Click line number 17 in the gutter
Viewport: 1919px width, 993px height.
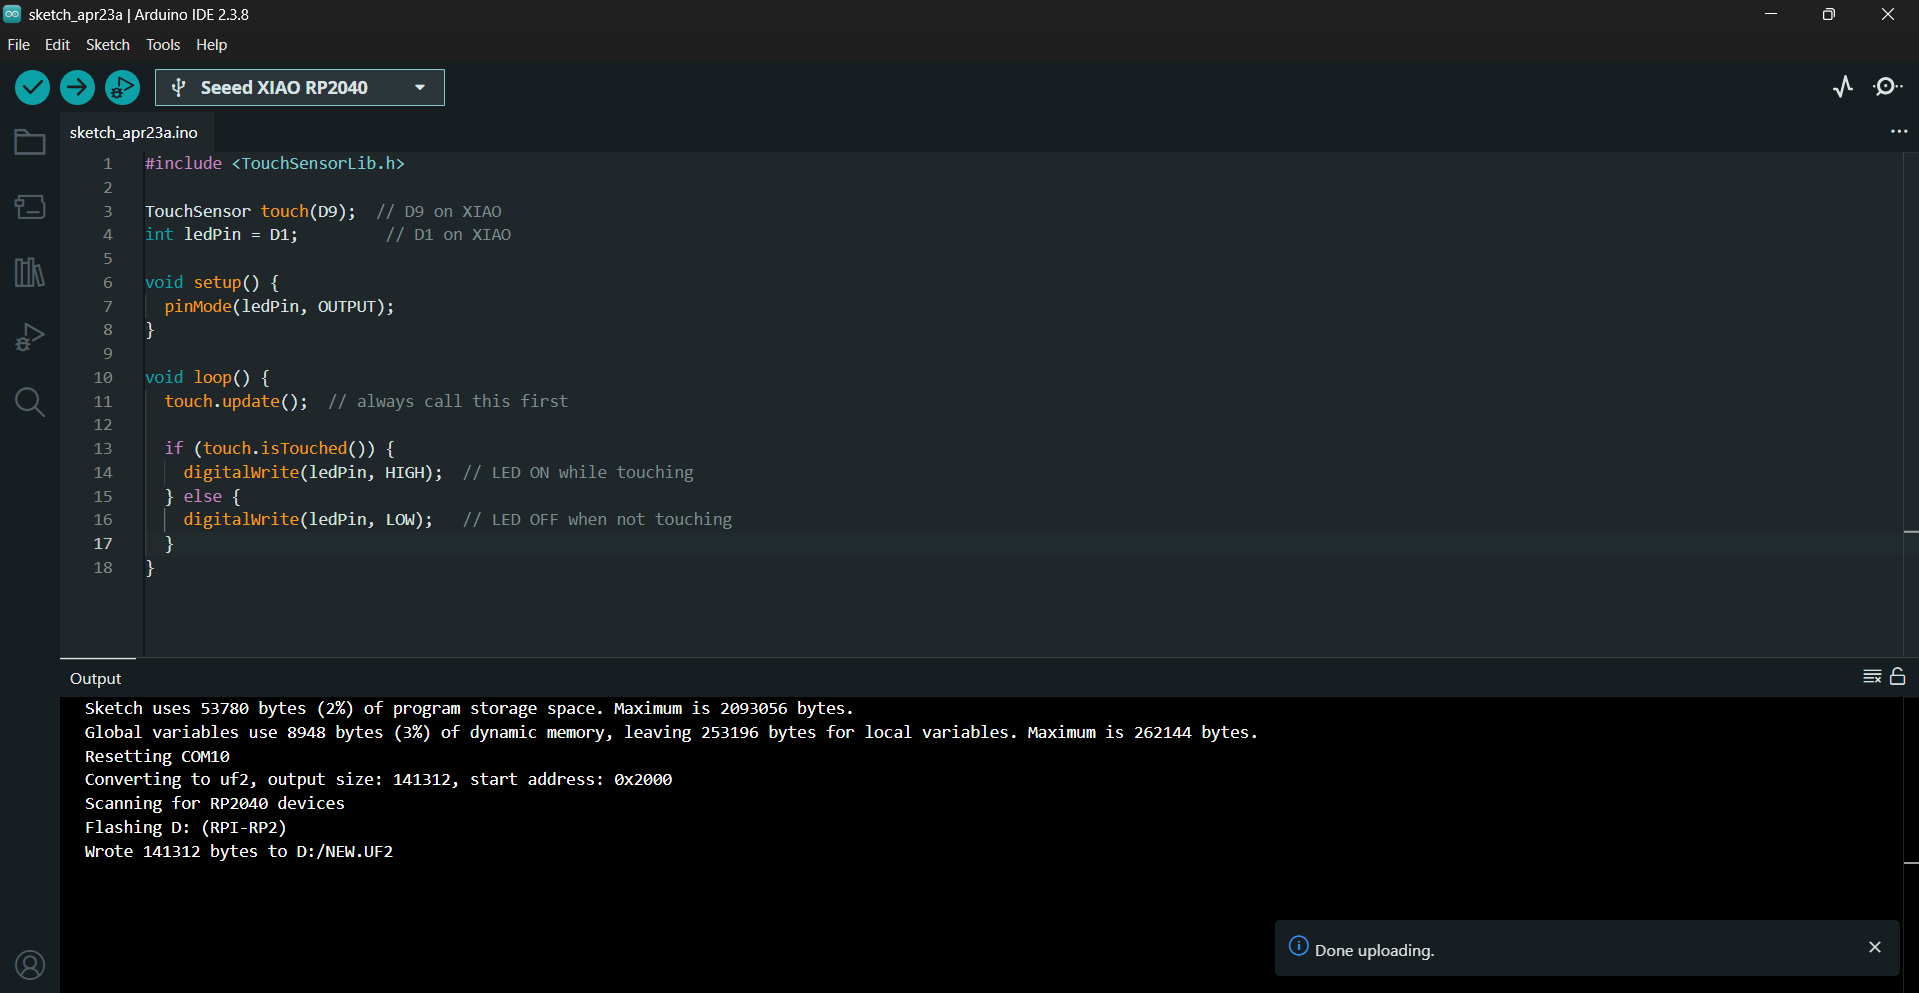(x=103, y=544)
